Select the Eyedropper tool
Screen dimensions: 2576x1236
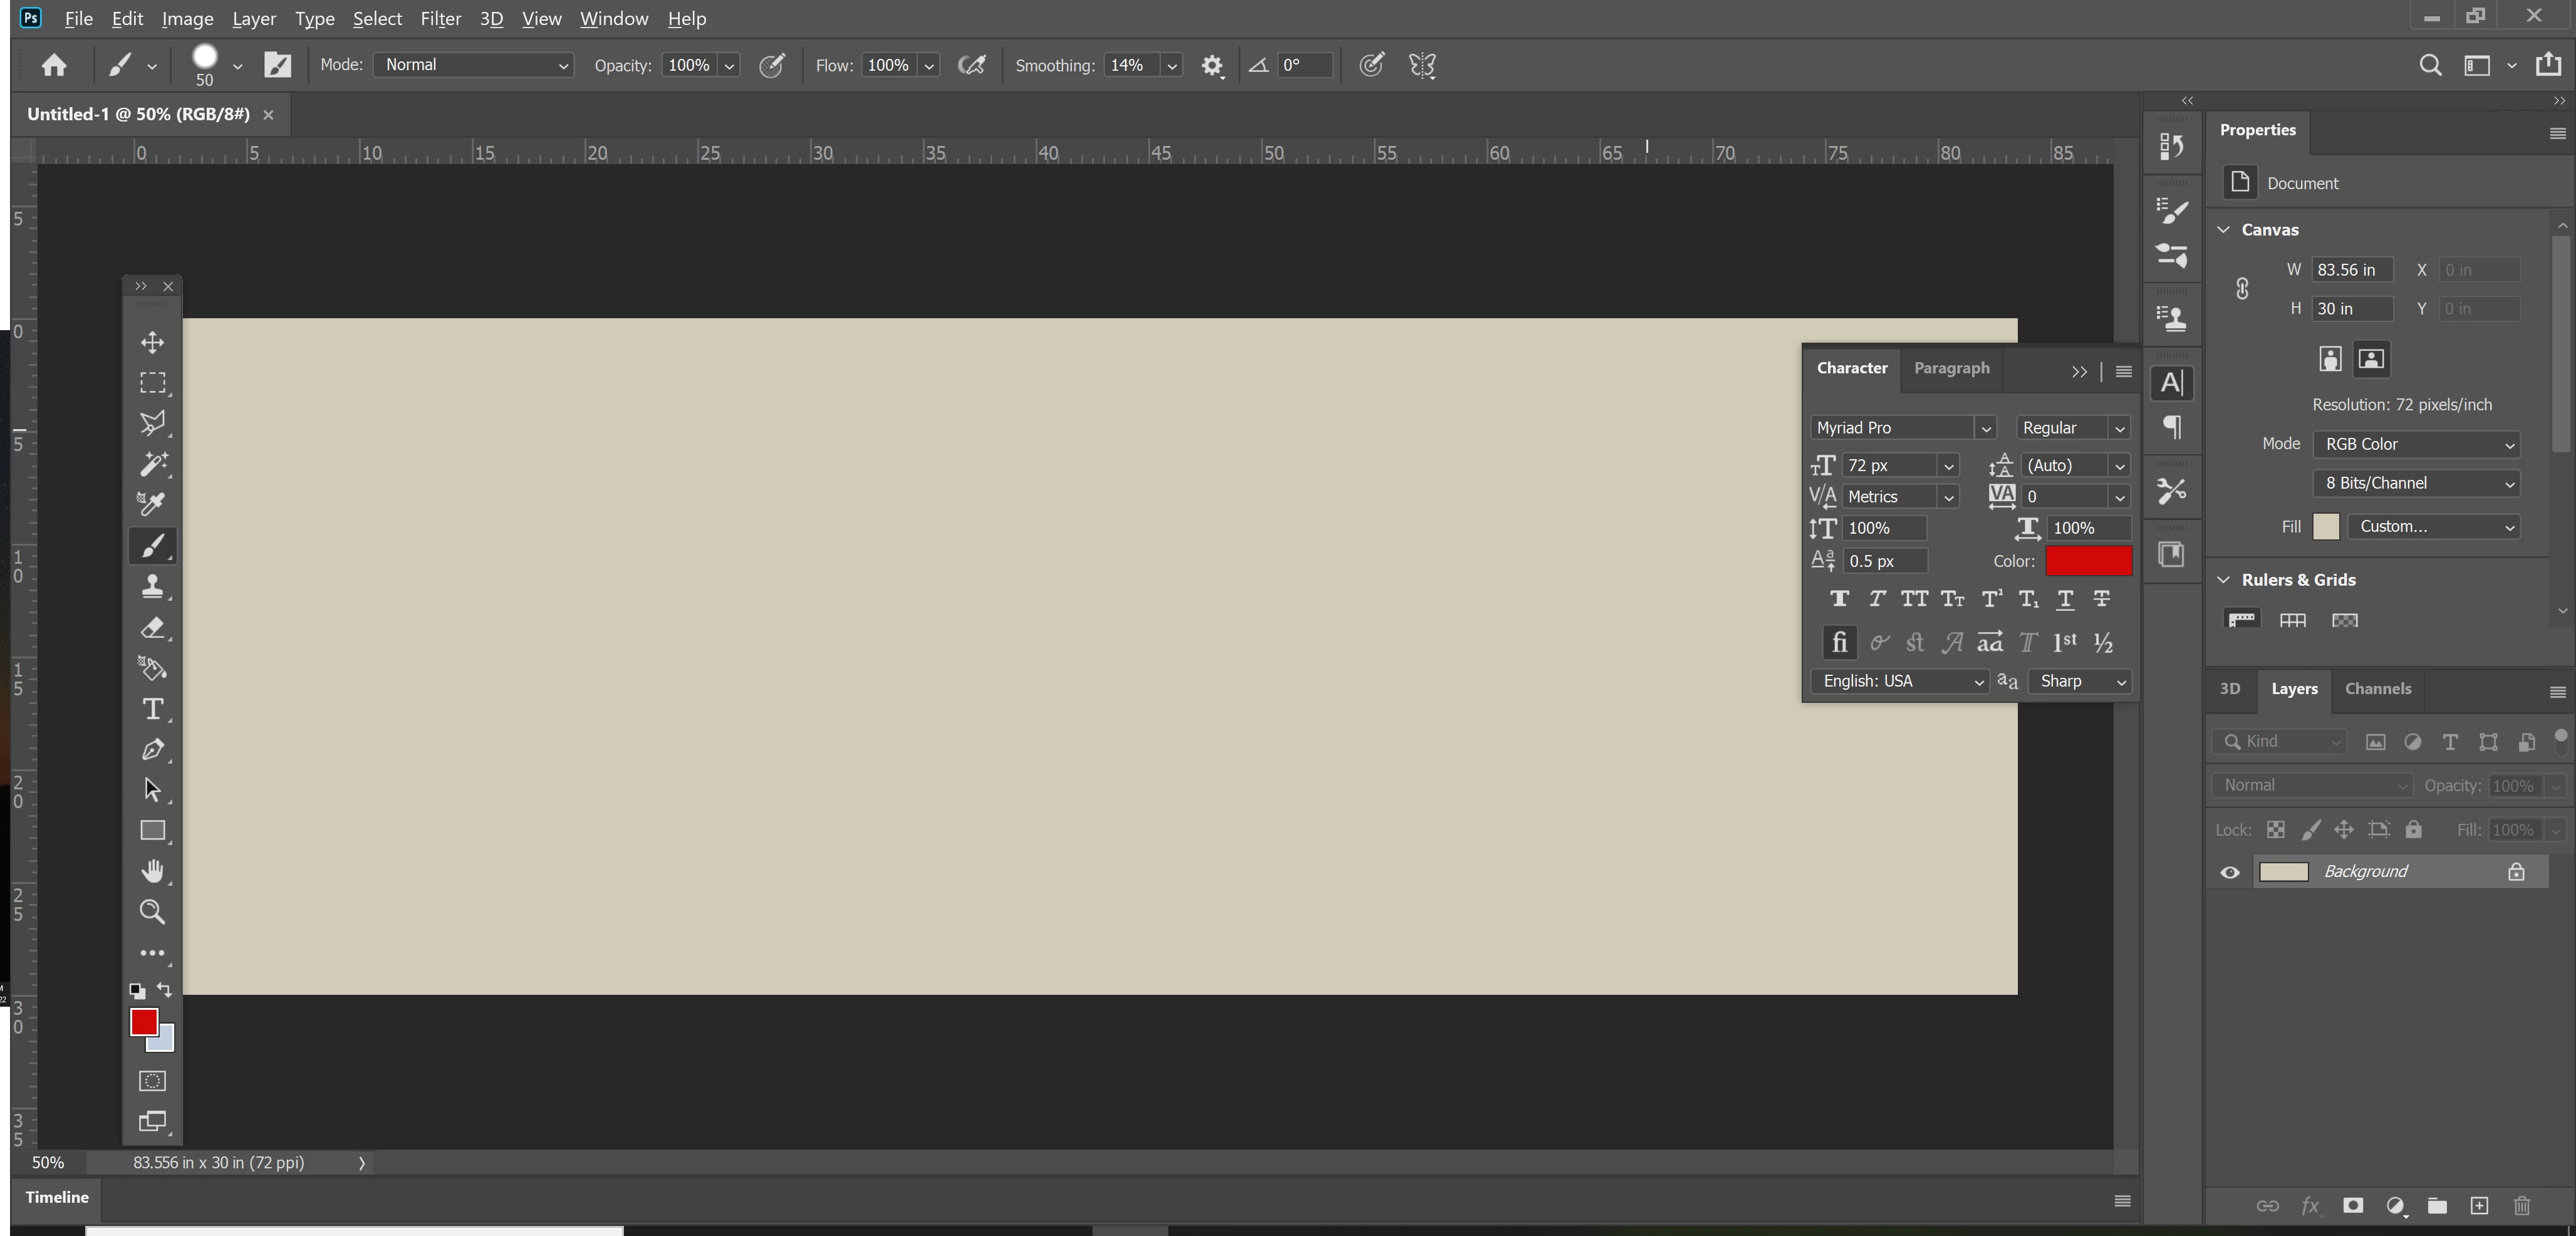pyautogui.click(x=152, y=504)
